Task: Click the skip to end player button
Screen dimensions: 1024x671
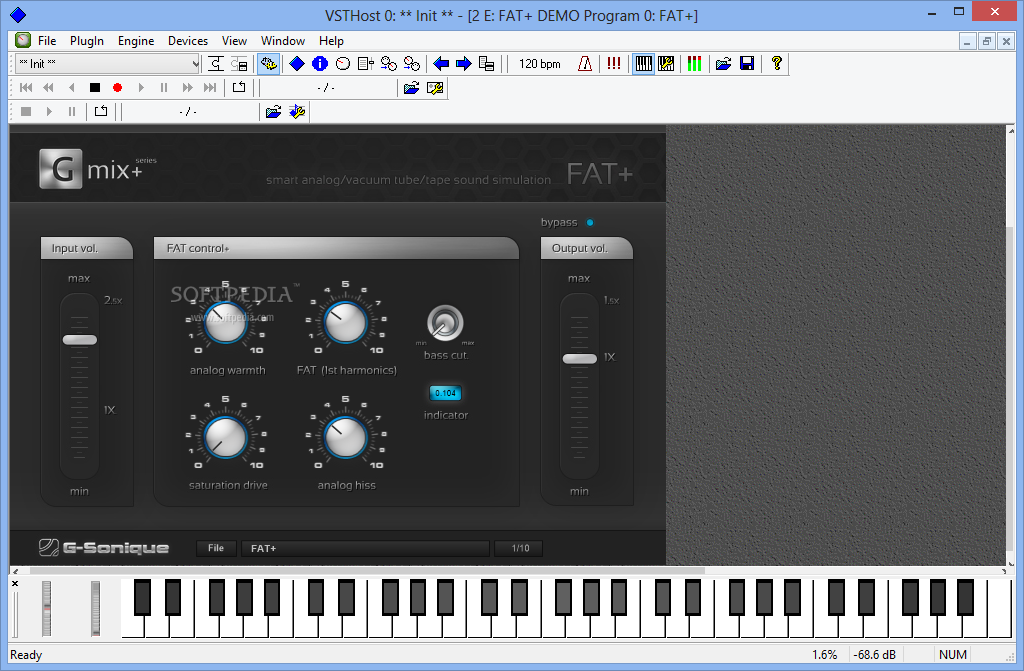Action: tap(210, 88)
